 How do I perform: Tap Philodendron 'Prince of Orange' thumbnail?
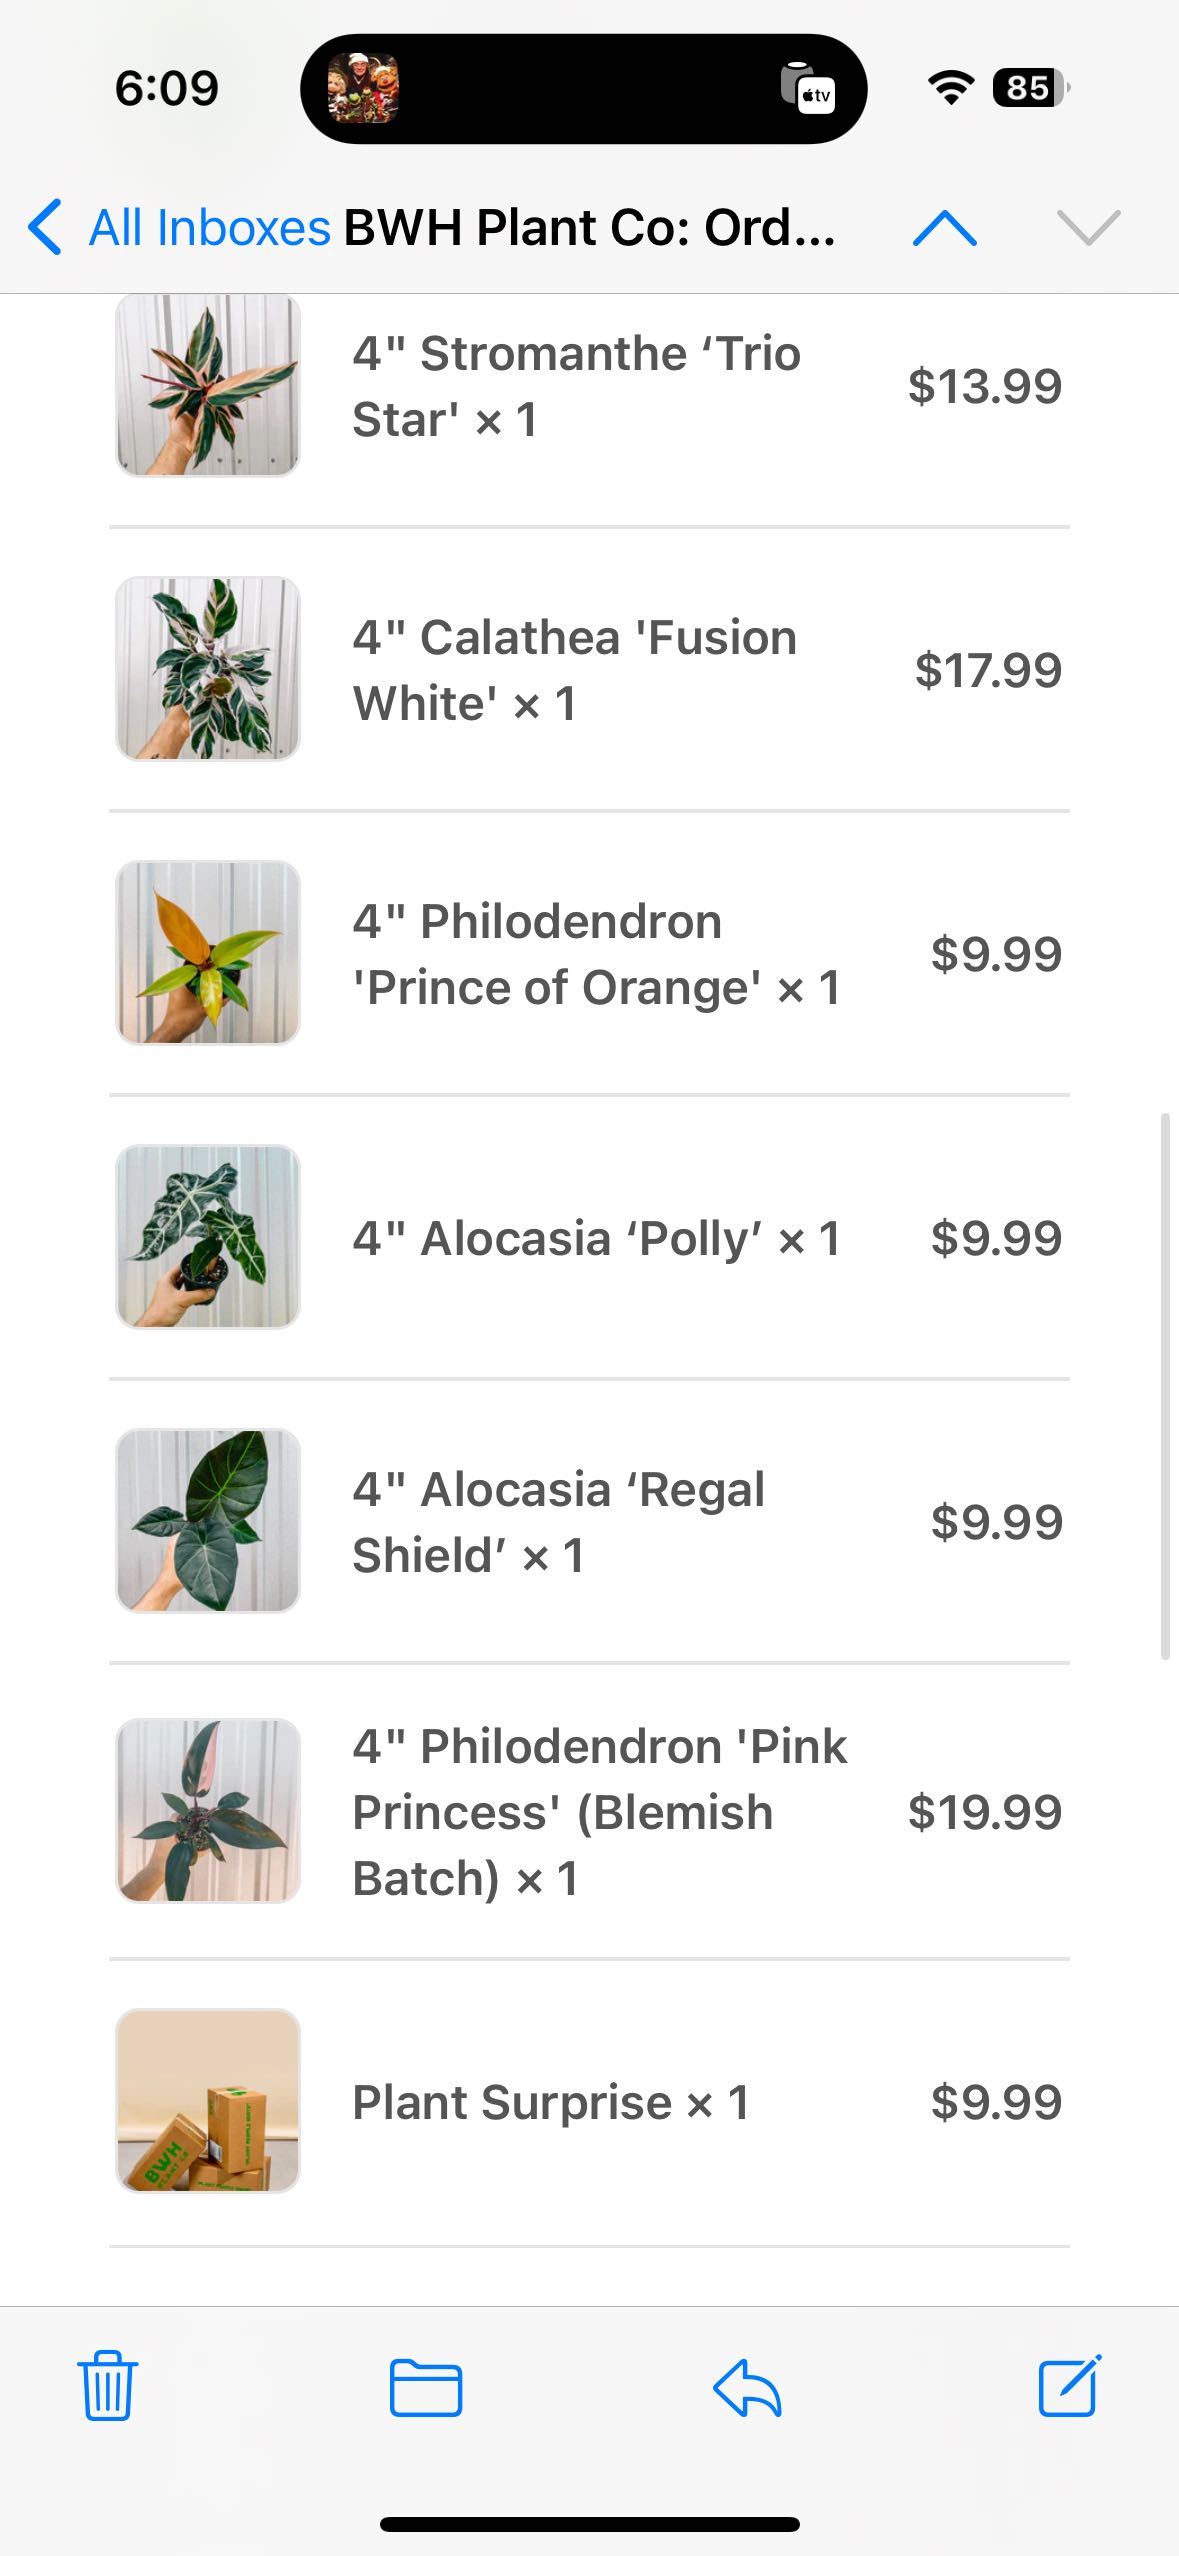click(x=208, y=952)
